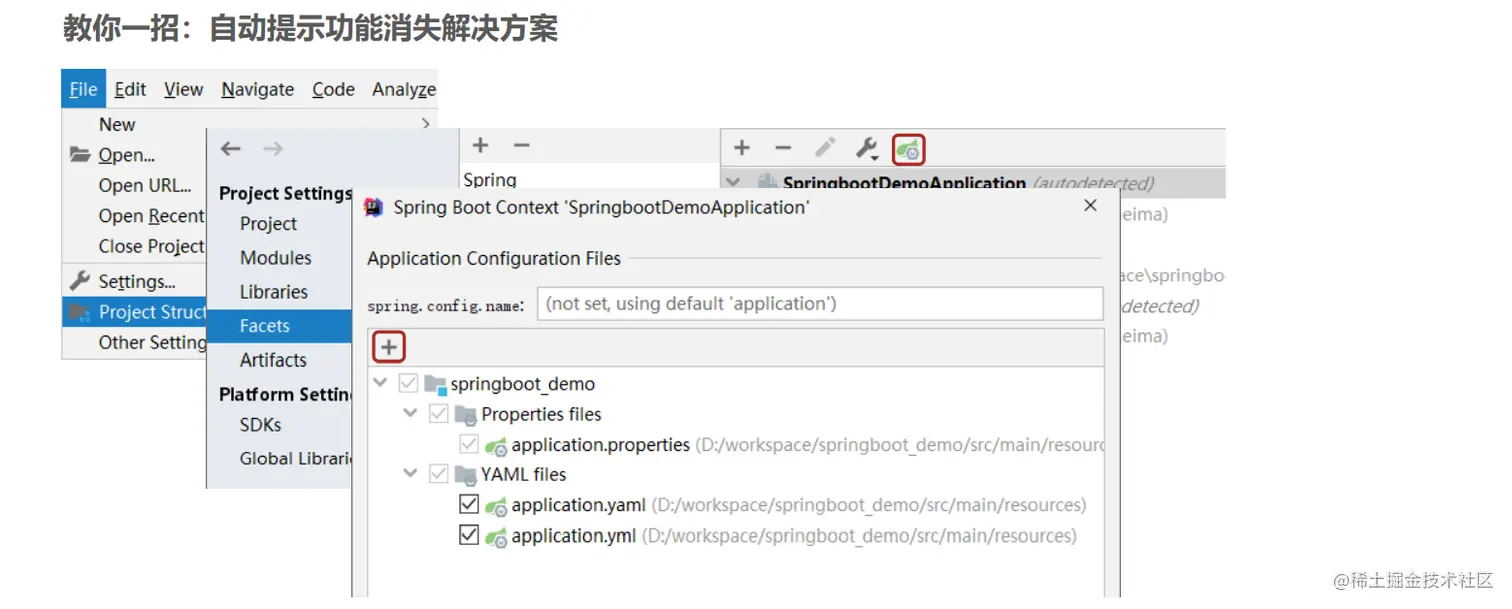
Task: Open the Analyze menu
Action: [x=404, y=89]
